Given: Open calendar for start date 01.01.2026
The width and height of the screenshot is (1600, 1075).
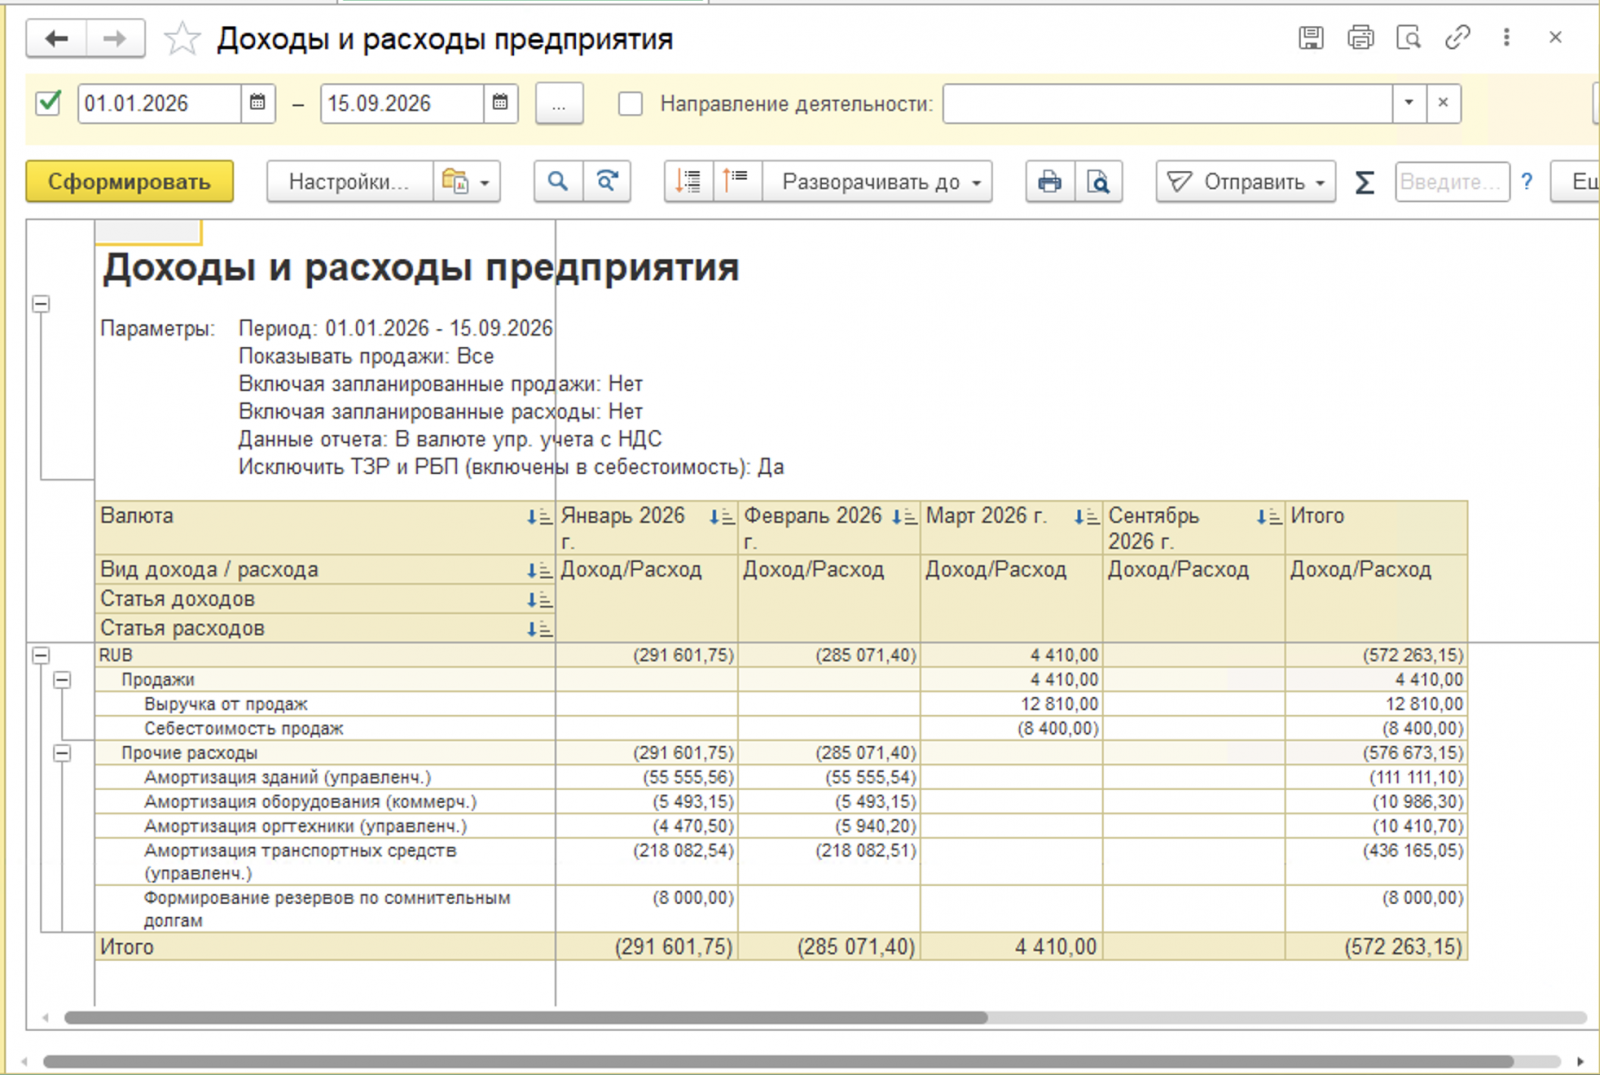Looking at the screenshot, I should tap(257, 103).
